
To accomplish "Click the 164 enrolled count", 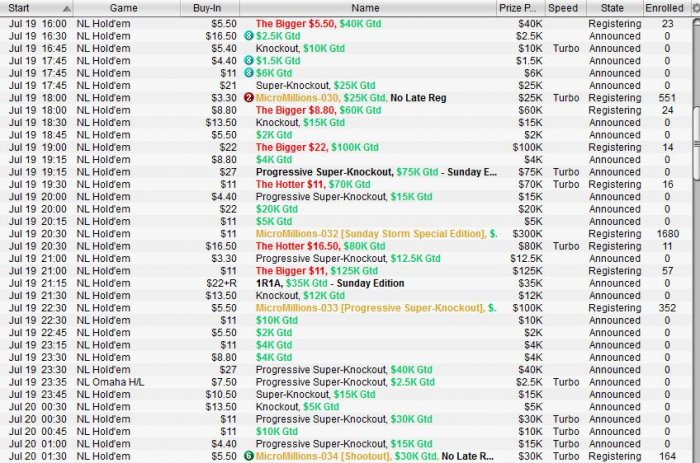I will pos(667,456).
